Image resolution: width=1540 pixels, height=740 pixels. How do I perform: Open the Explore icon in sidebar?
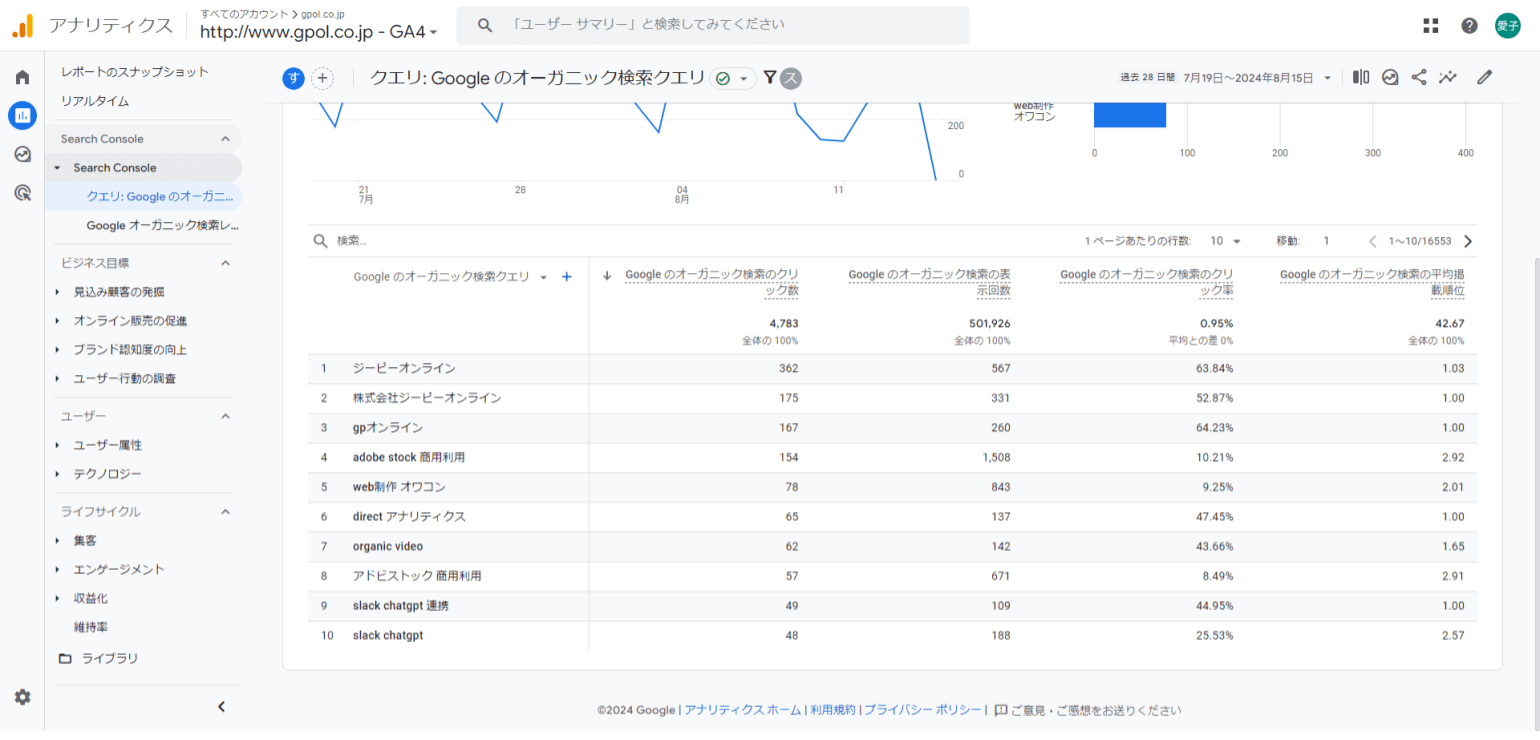tap(22, 154)
